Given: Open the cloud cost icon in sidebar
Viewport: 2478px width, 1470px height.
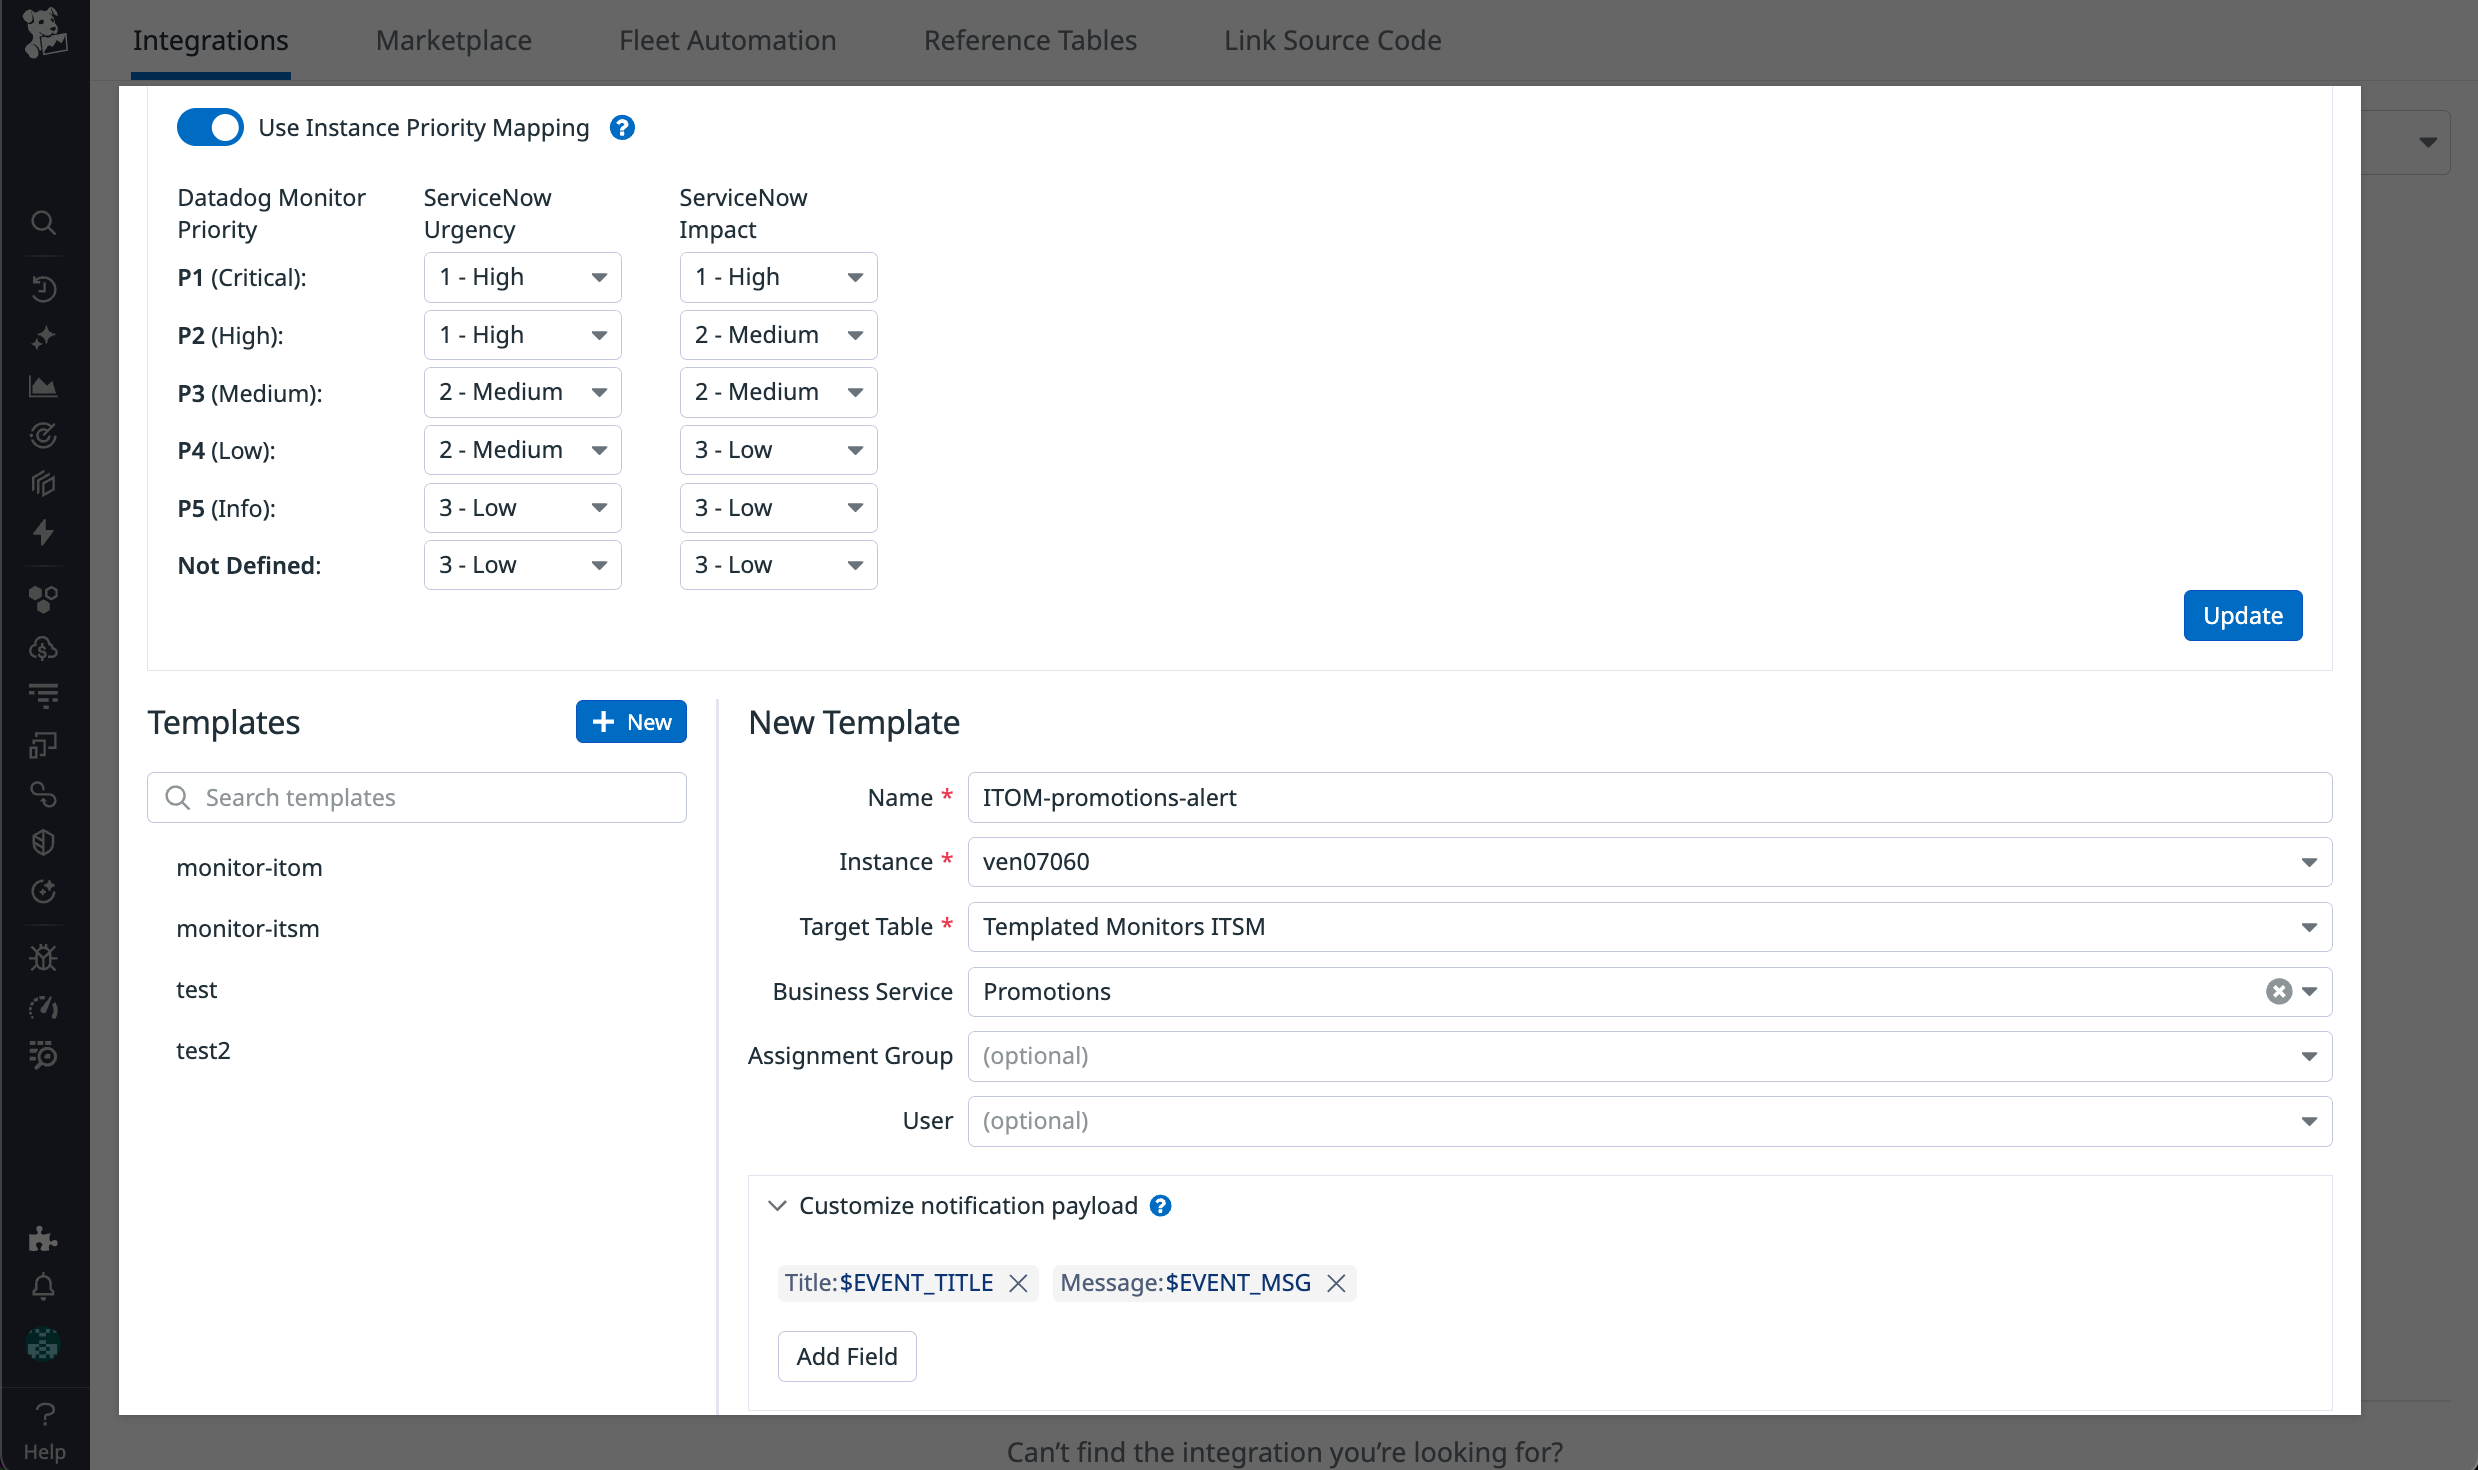Looking at the screenshot, I should 44,647.
